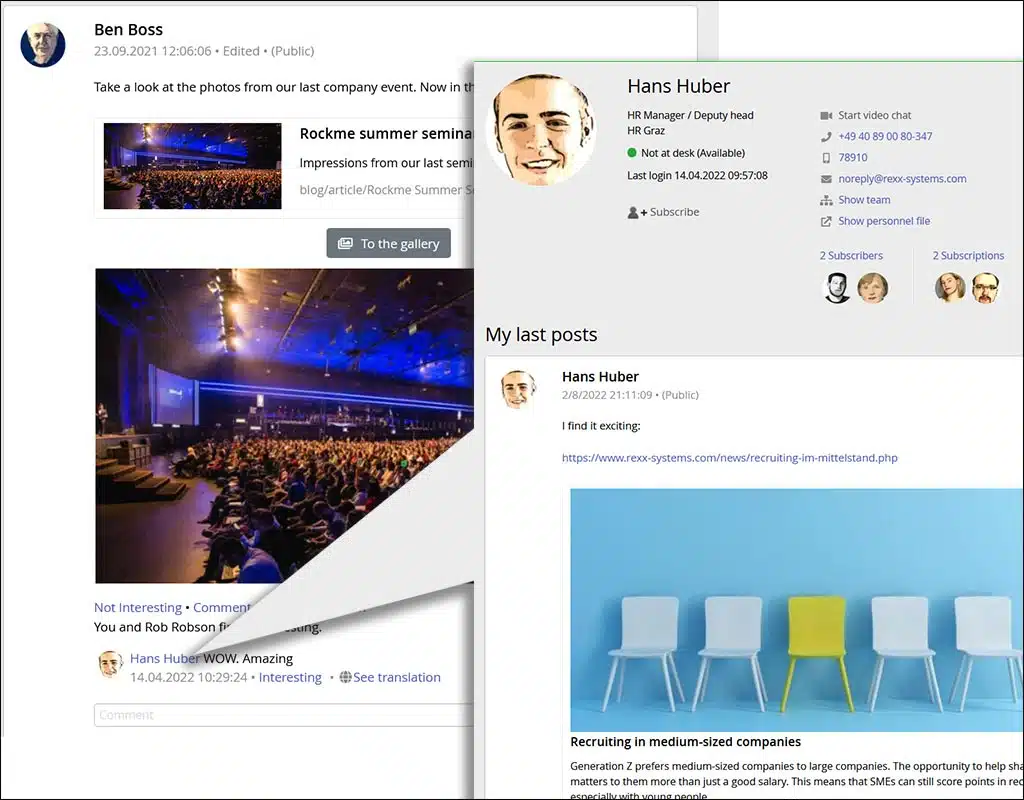
Task: Click the mobile phone icon beside 78910
Action: (x=826, y=158)
